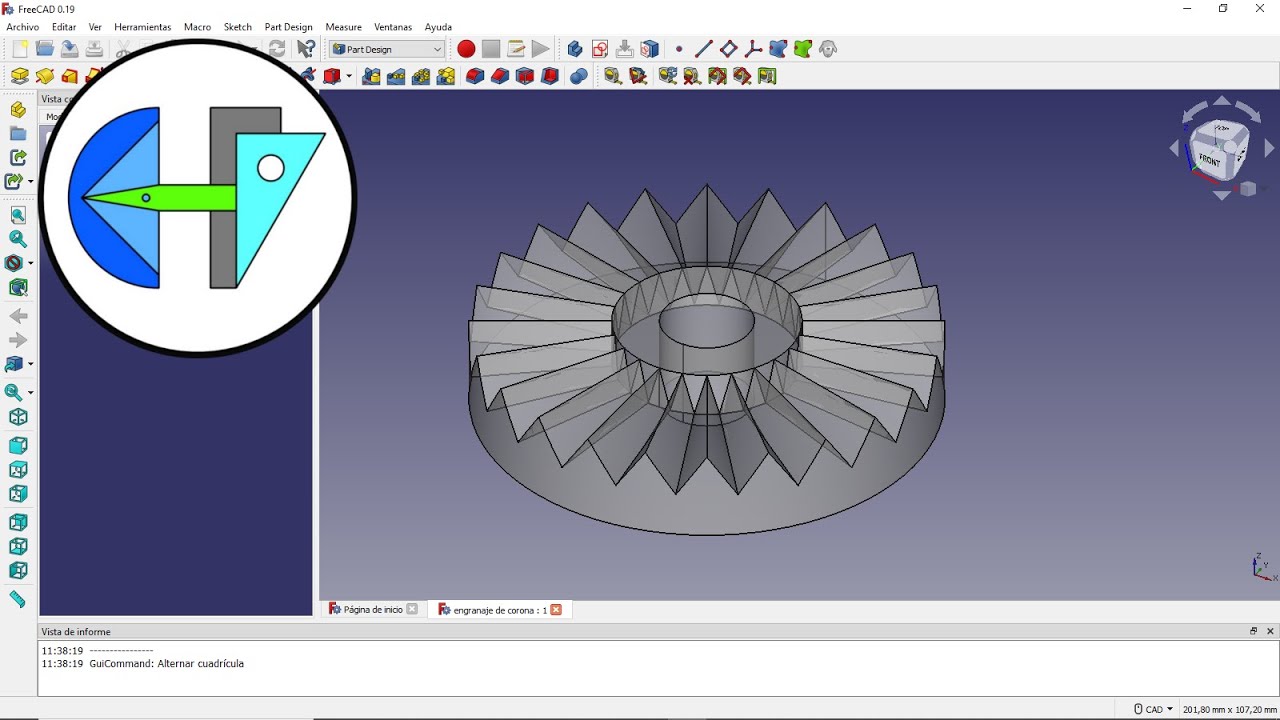Screen dimensions: 1280x720
Task: Click the 201,80 mm x 107,20 mm dimension
Action: pyautogui.click(x=1229, y=709)
